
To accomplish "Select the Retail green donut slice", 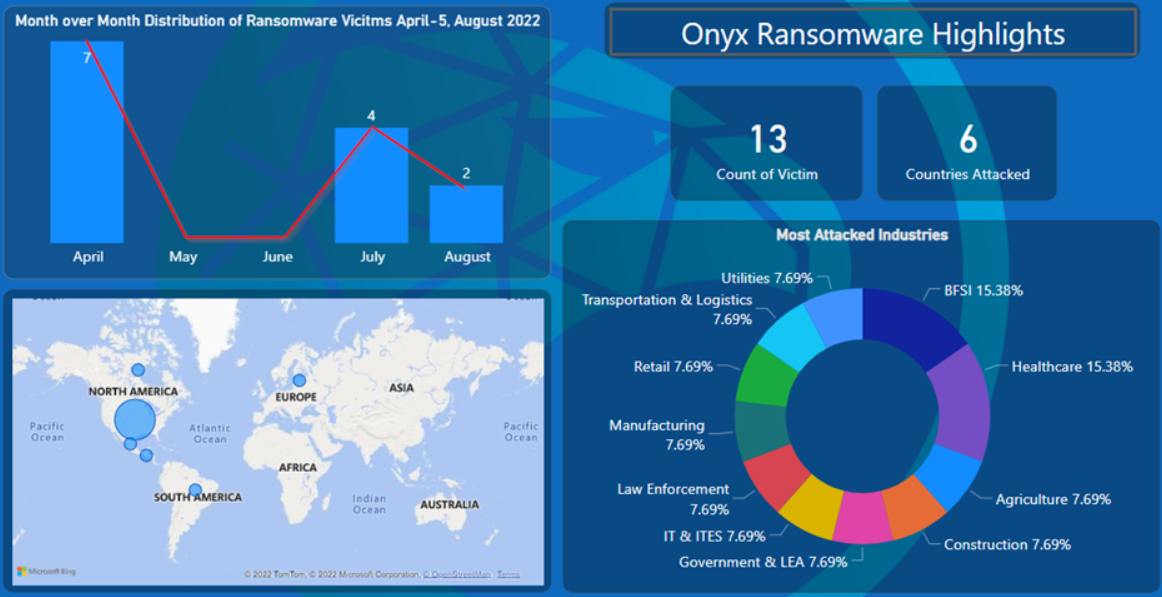I will 766,378.
